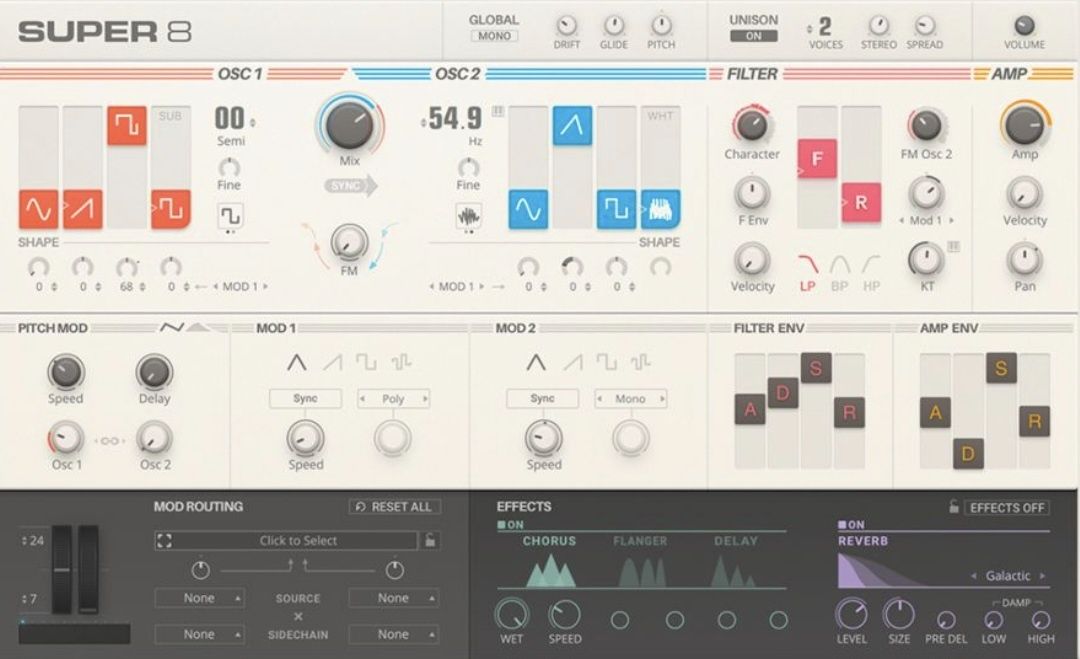Choose MOD 1 square LFO shape
The image size is (1080, 659).
(x=366, y=362)
